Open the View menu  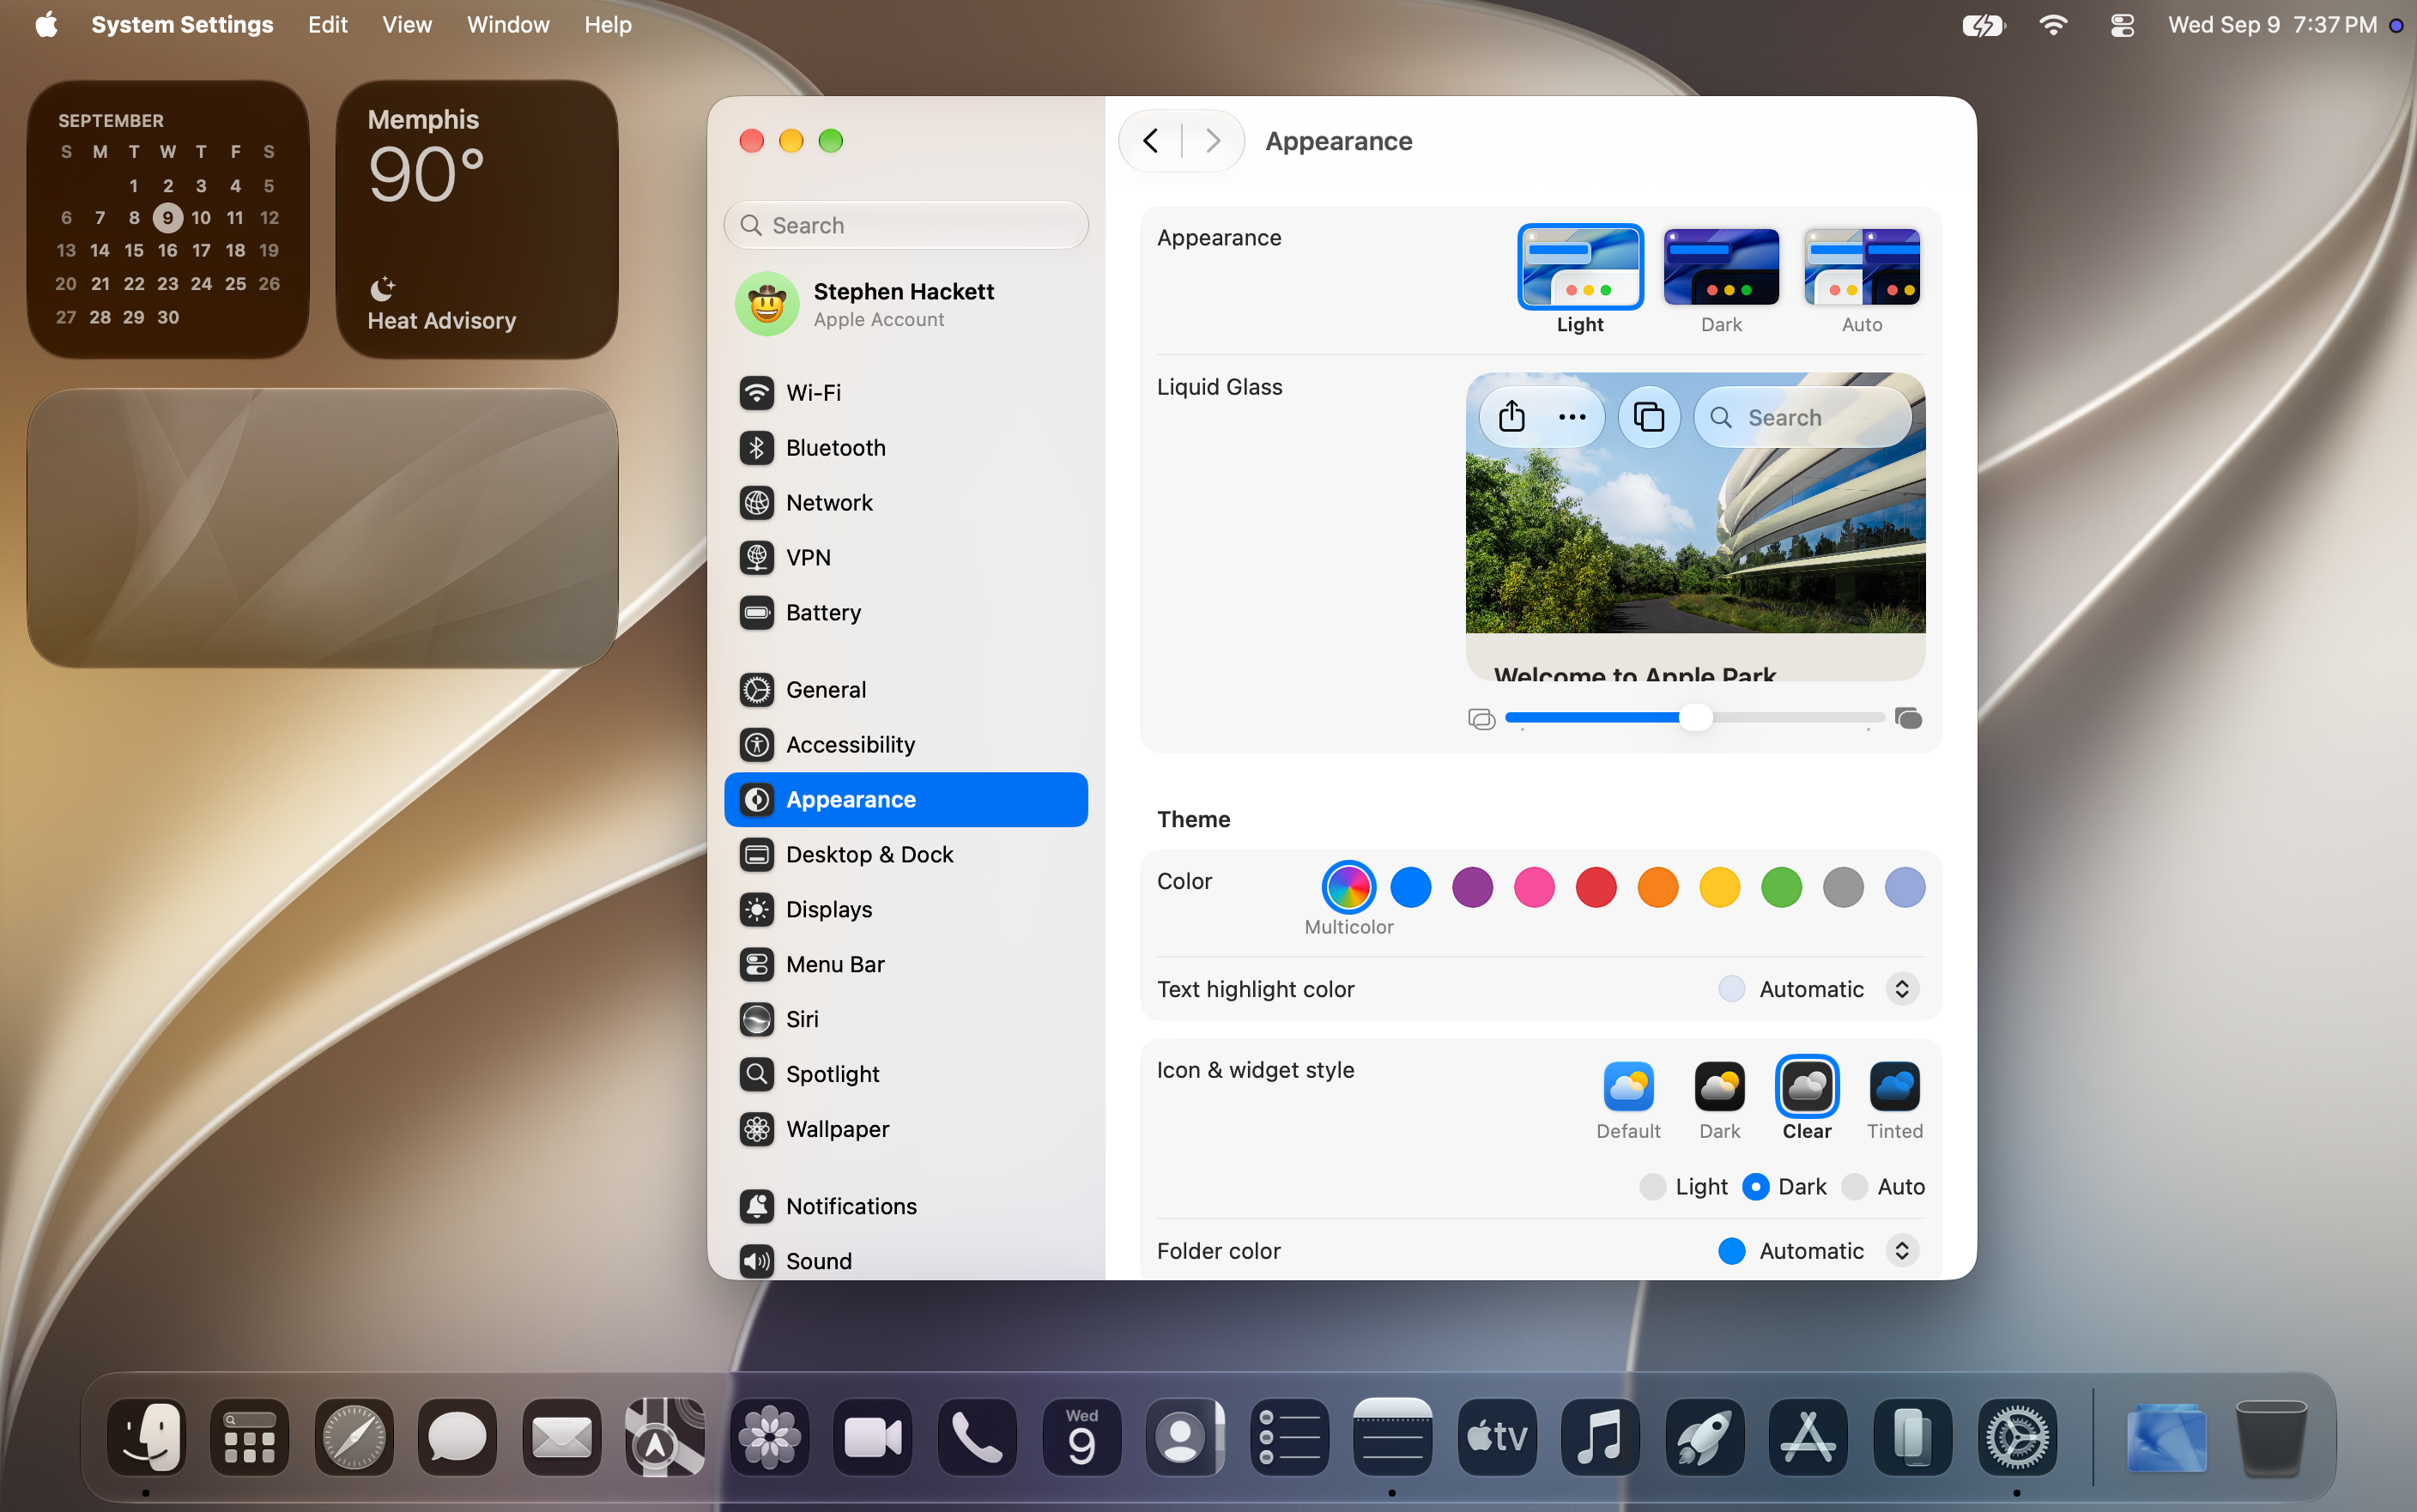406,25
